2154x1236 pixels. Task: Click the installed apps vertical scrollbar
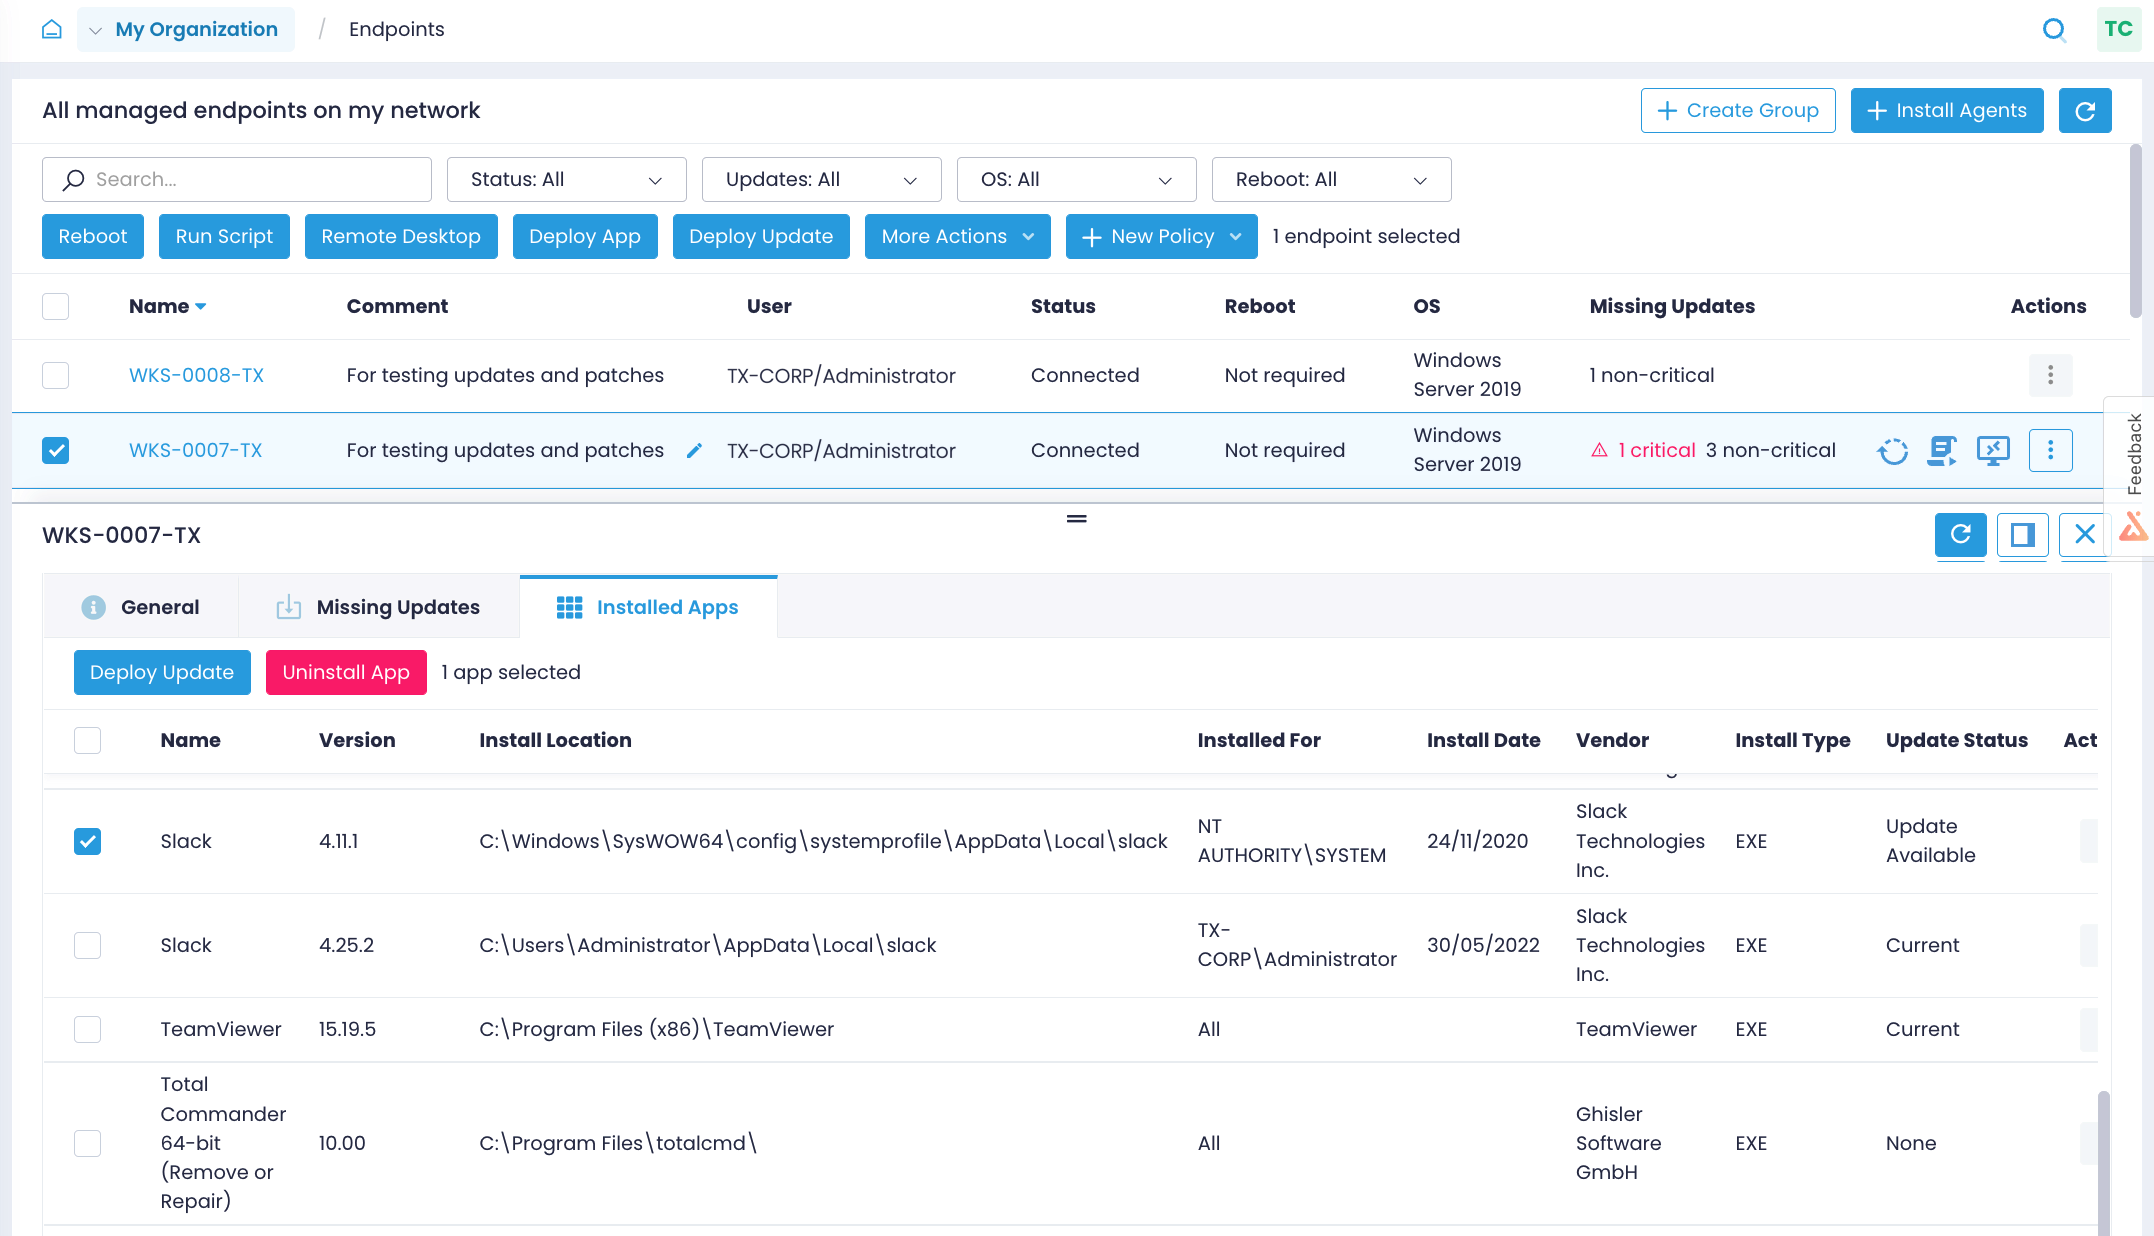(2104, 1162)
